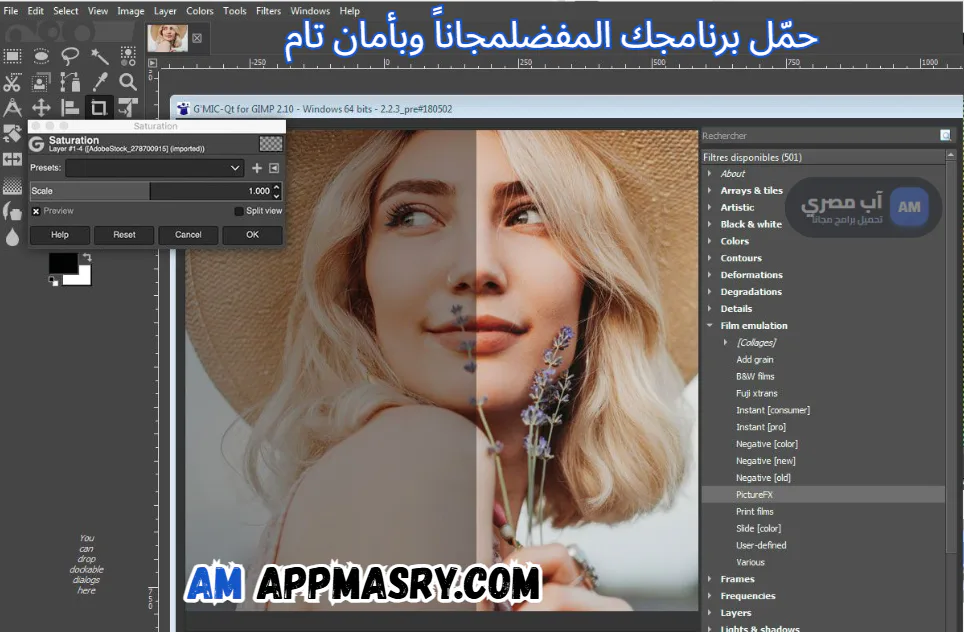The height and width of the screenshot is (632, 964).
Task: Select the Fuzzy Select magic wand tool
Action: tap(99, 57)
